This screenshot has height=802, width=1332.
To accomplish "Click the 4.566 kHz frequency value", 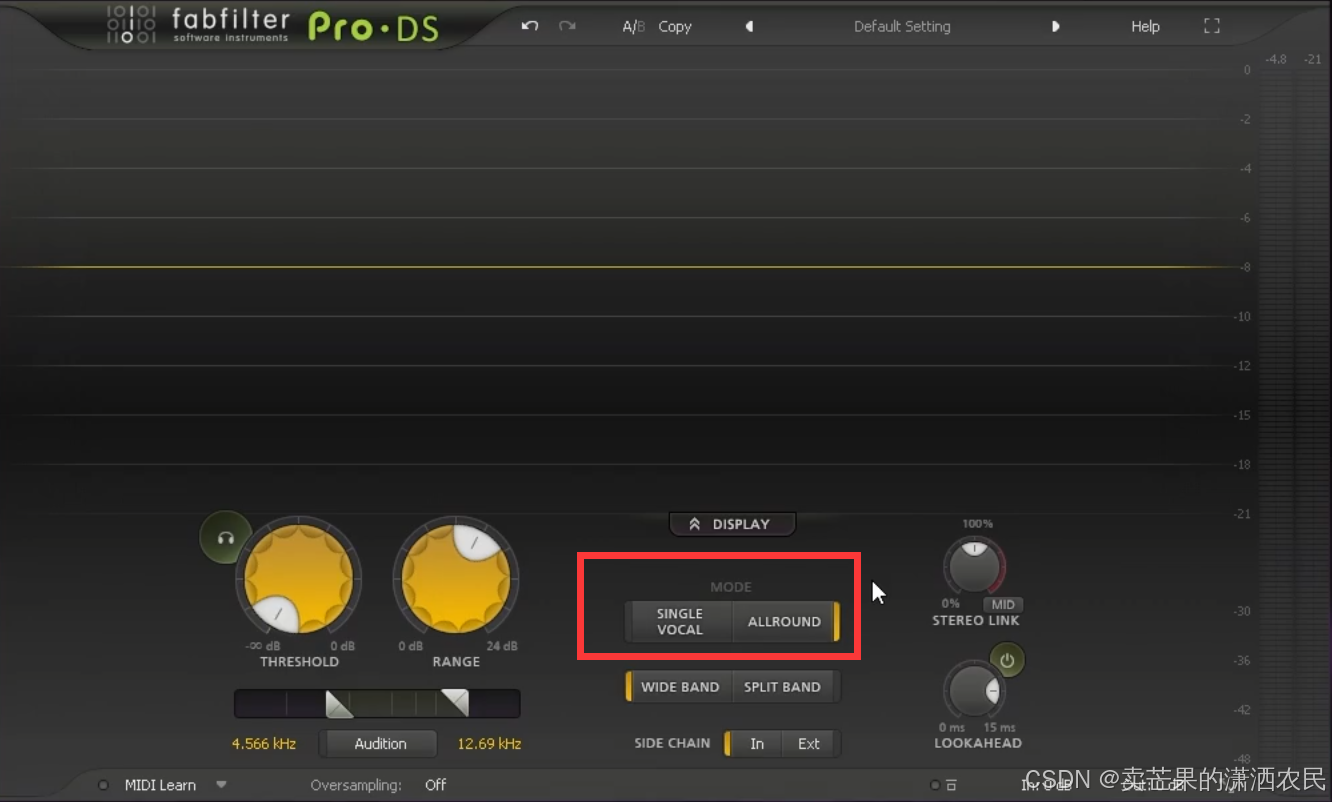I will tap(264, 744).
